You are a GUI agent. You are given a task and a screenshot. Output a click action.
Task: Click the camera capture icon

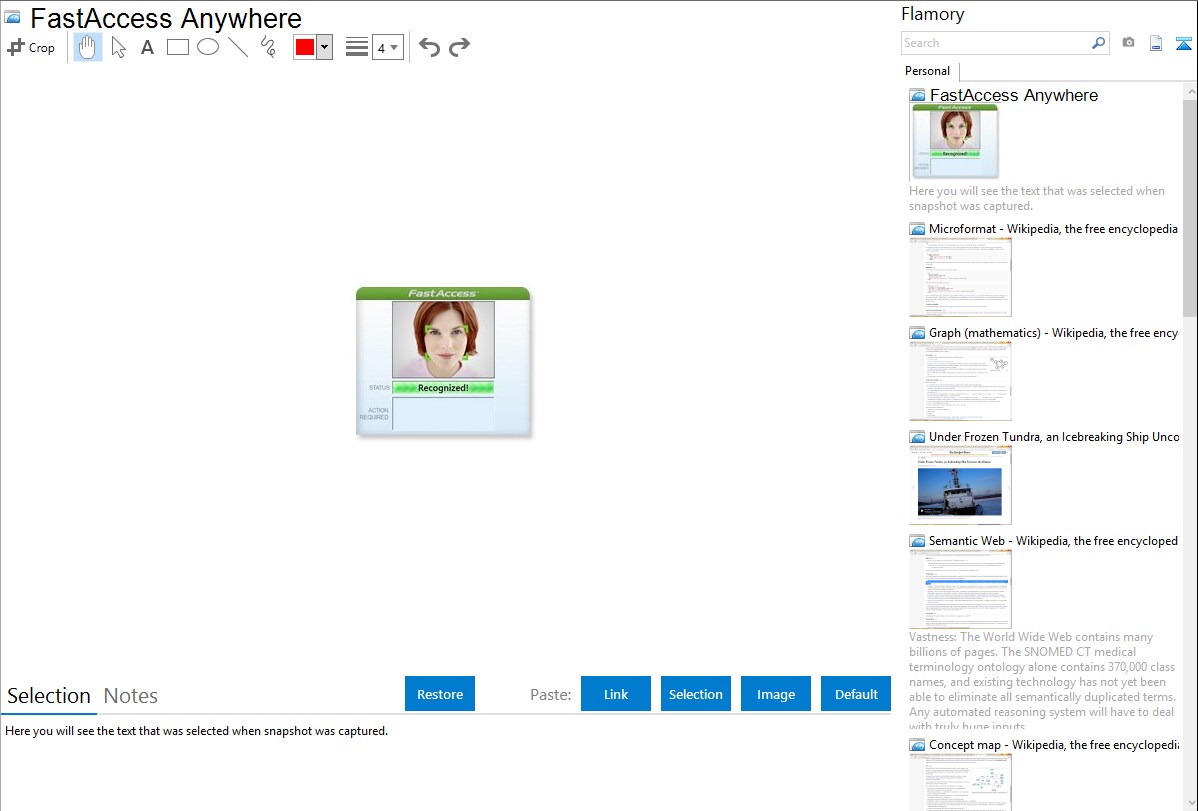click(x=1128, y=43)
